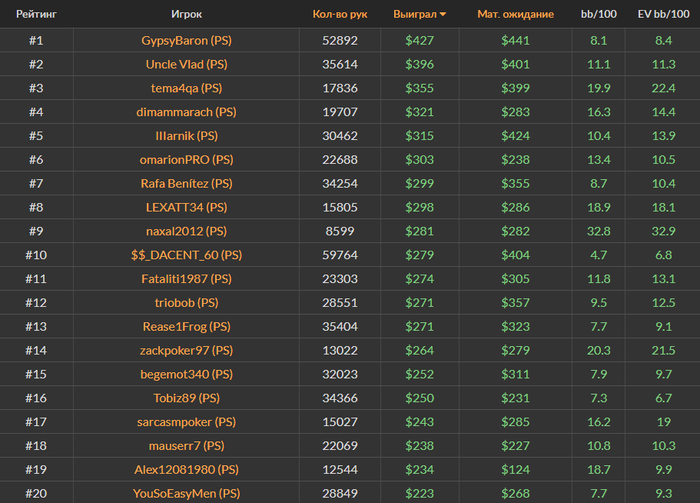Select bb/100 value 20.3
The width and height of the screenshot is (700, 503).
pyautogui.click(x=599, y=350)
